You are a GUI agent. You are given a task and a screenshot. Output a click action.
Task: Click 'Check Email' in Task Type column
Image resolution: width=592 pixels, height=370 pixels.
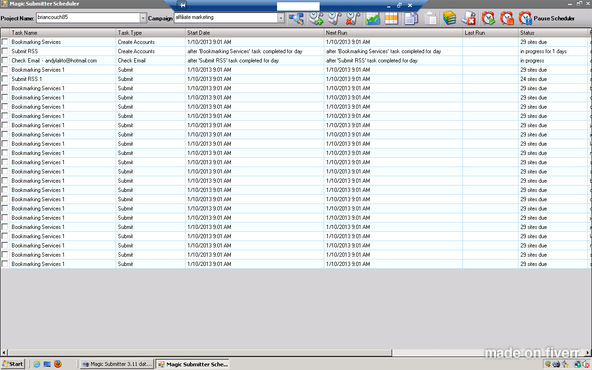point(131,60)
